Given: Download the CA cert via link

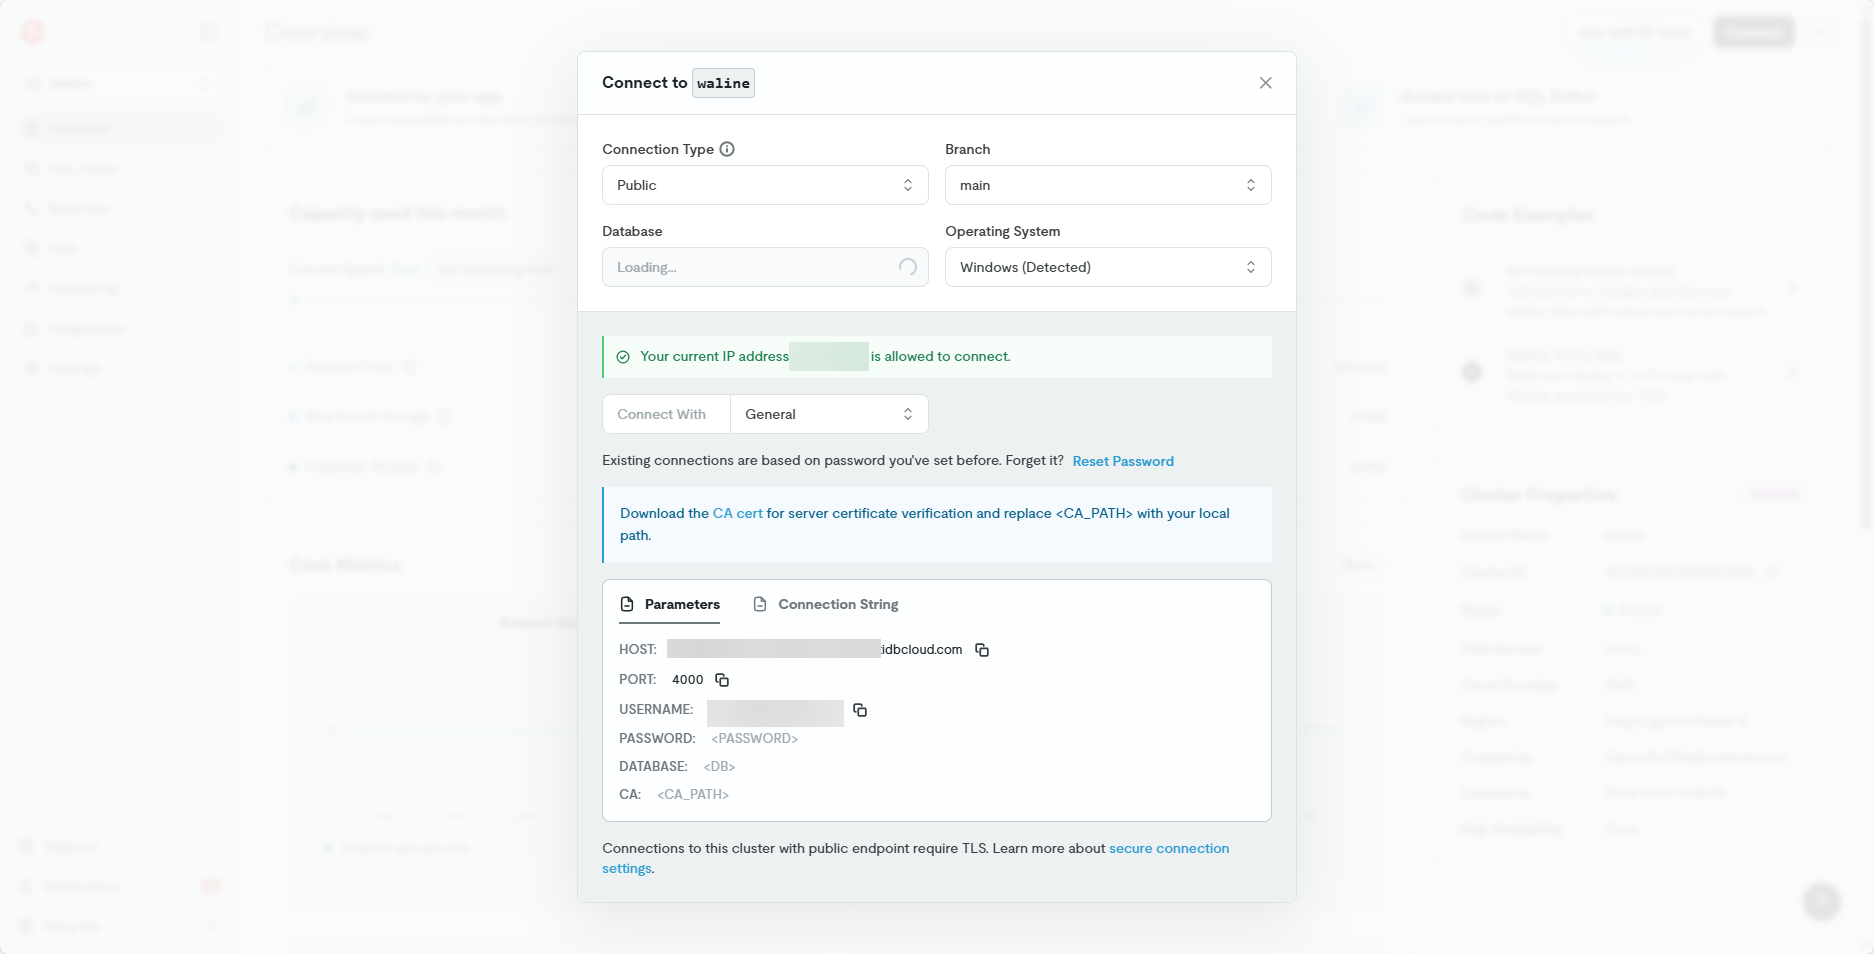Looking at the screenshot, I should click(737, 513).
